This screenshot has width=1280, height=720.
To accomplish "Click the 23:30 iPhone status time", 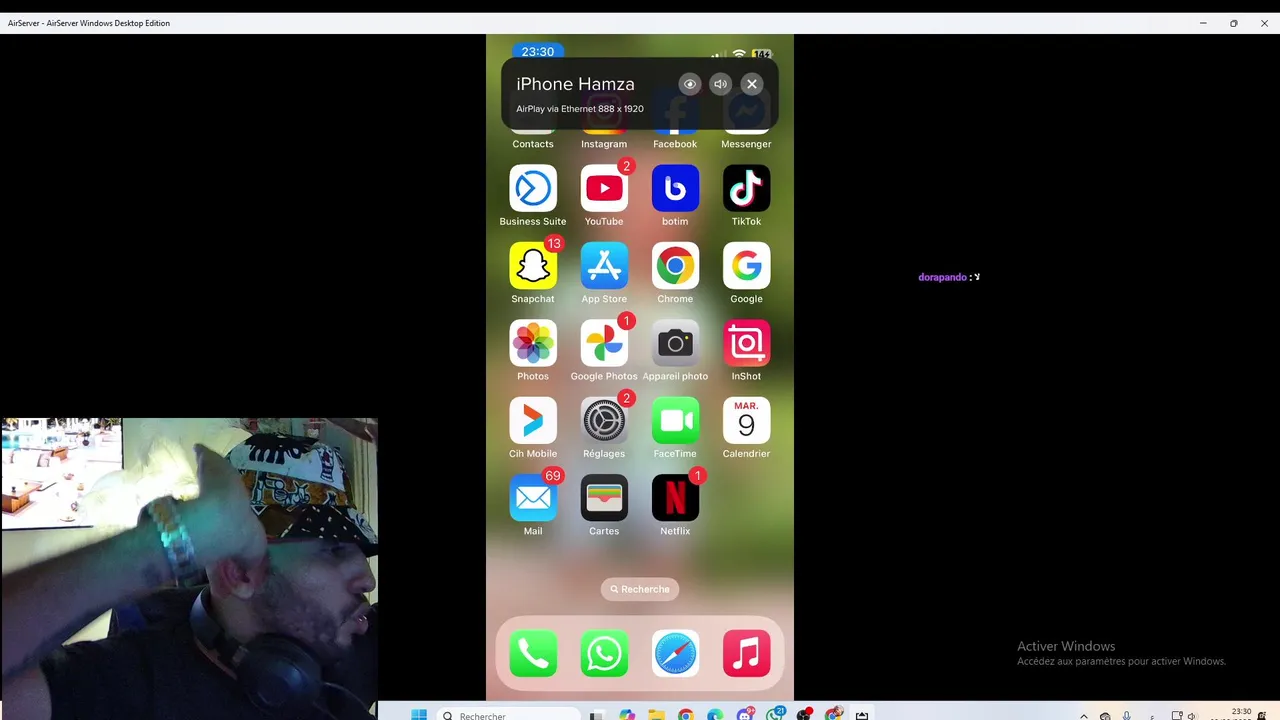I will pos(538,52).
